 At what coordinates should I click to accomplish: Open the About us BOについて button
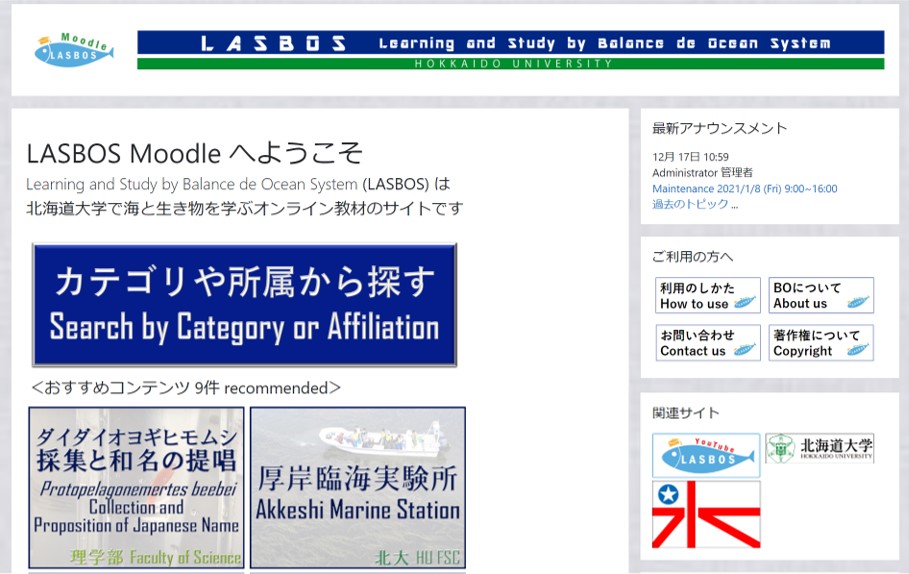[x=820, y=295]
